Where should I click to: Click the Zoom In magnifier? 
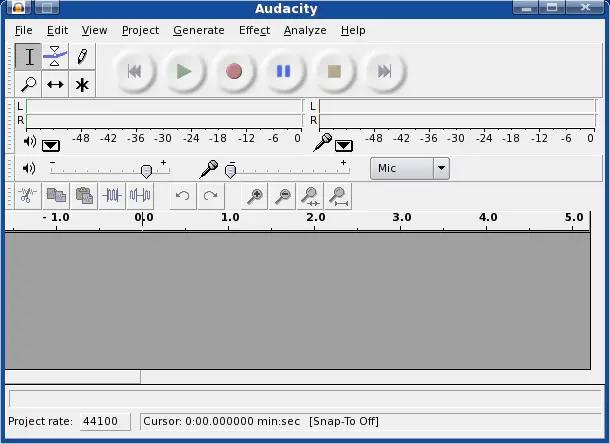[x=256, y=196]
